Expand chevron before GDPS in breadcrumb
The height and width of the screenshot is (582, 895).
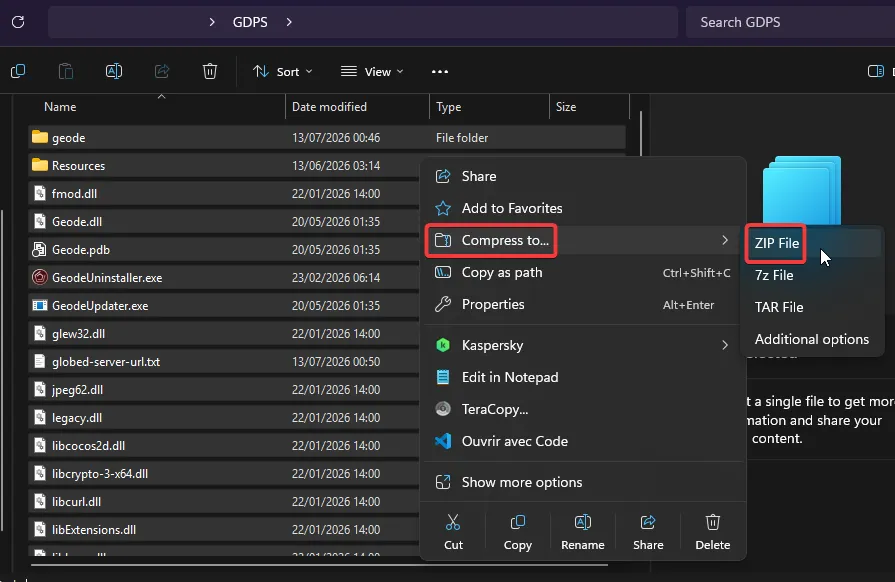coord(212,22)
